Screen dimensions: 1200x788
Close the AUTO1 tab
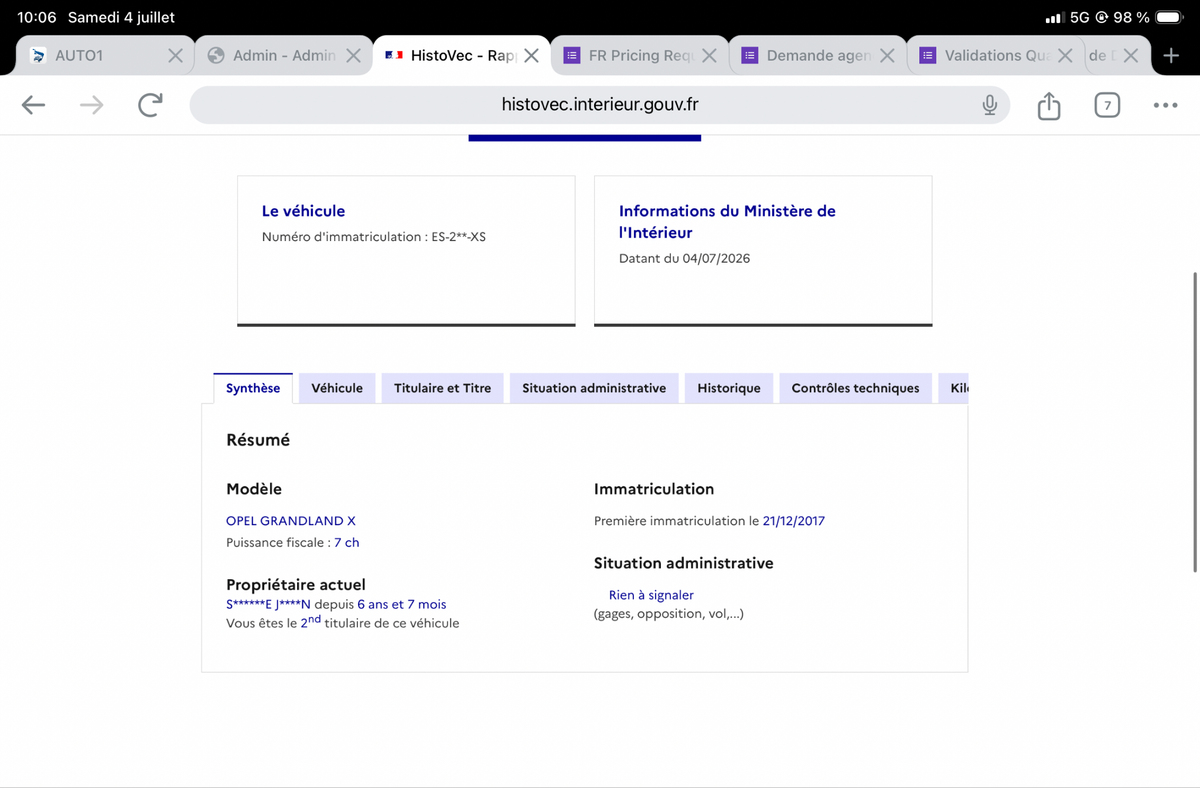(x=175, y=56)
